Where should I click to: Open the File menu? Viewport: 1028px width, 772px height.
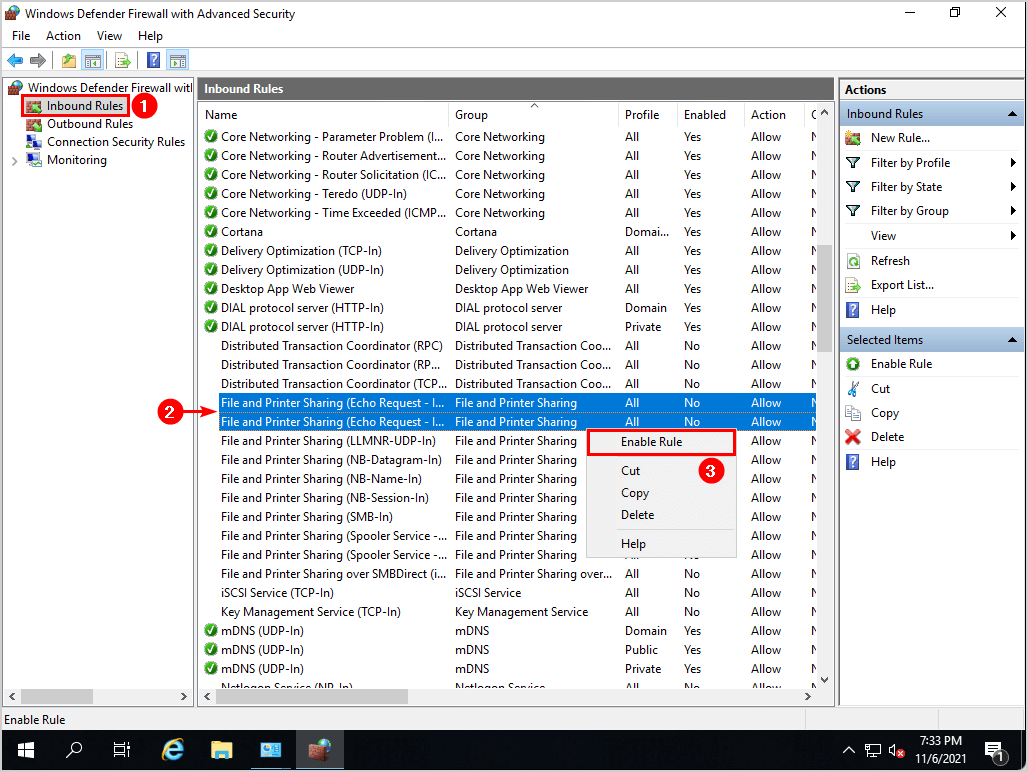coord(21,36)
